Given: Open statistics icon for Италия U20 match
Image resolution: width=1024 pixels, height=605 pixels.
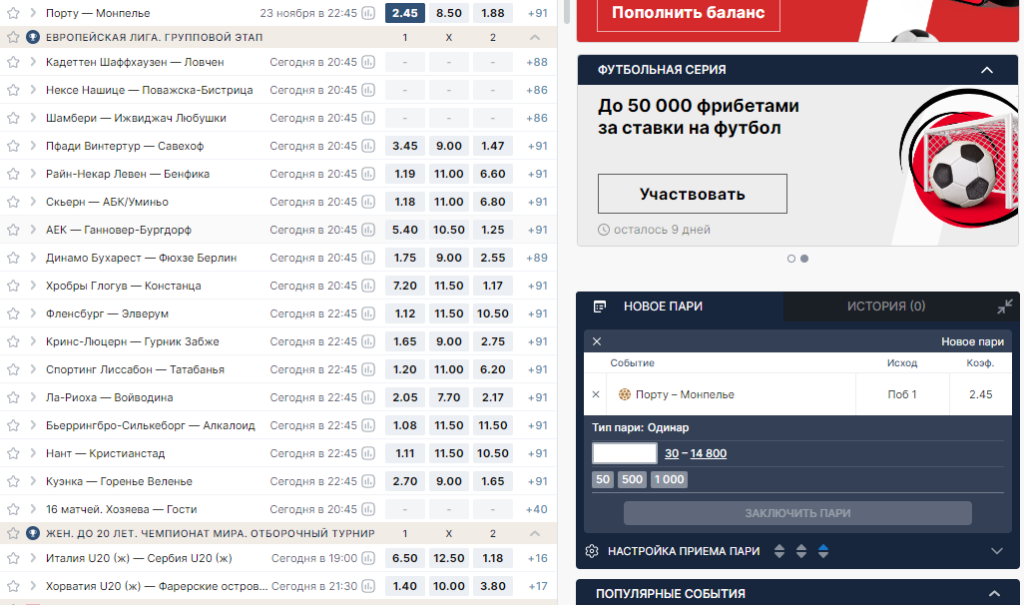Looking at the screenshot, I should coord(368,559).
